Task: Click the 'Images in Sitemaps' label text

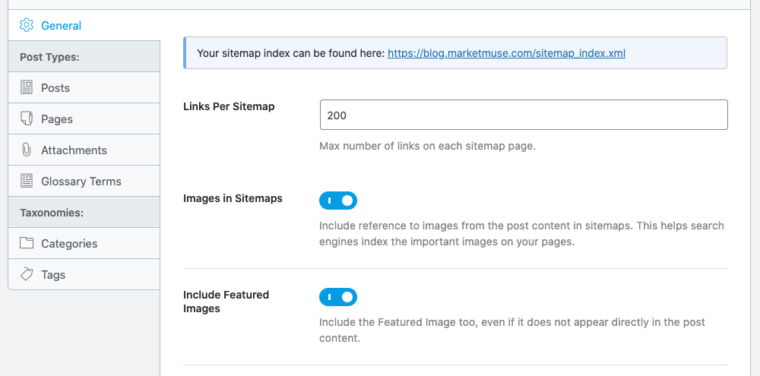Action: (233, 198)
